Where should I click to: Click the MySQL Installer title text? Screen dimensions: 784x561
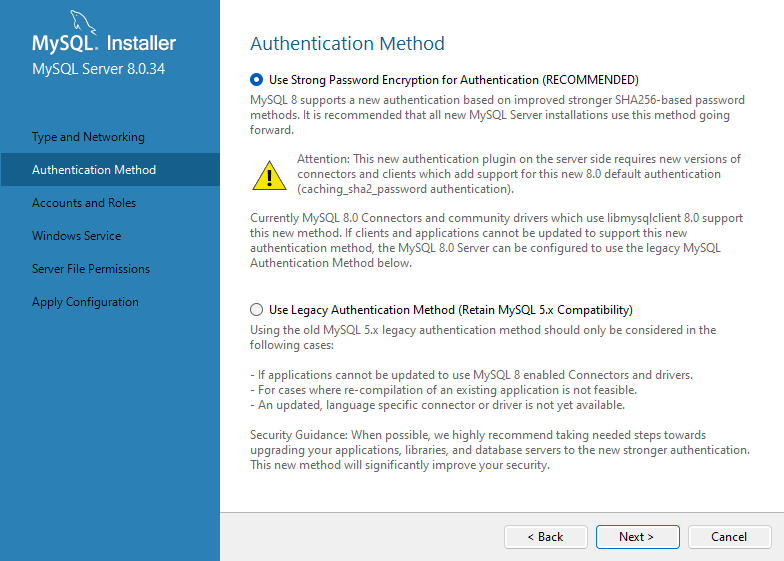click(x=104, y=44)
